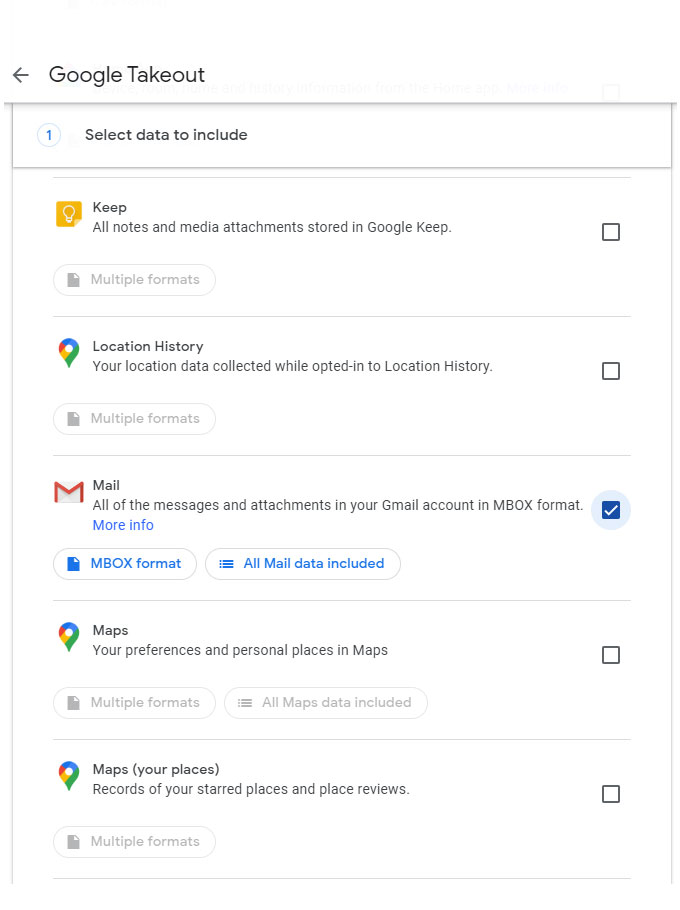Check the Location History checkbox
The width and height of the screenshot is (680, 910).
(x=611, y=371)
